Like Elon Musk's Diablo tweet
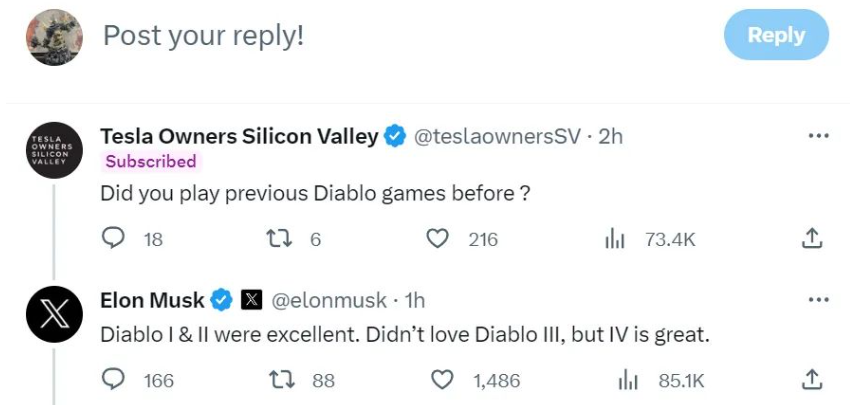This screenshot has width=850, height=405. (x=442, y=380)
